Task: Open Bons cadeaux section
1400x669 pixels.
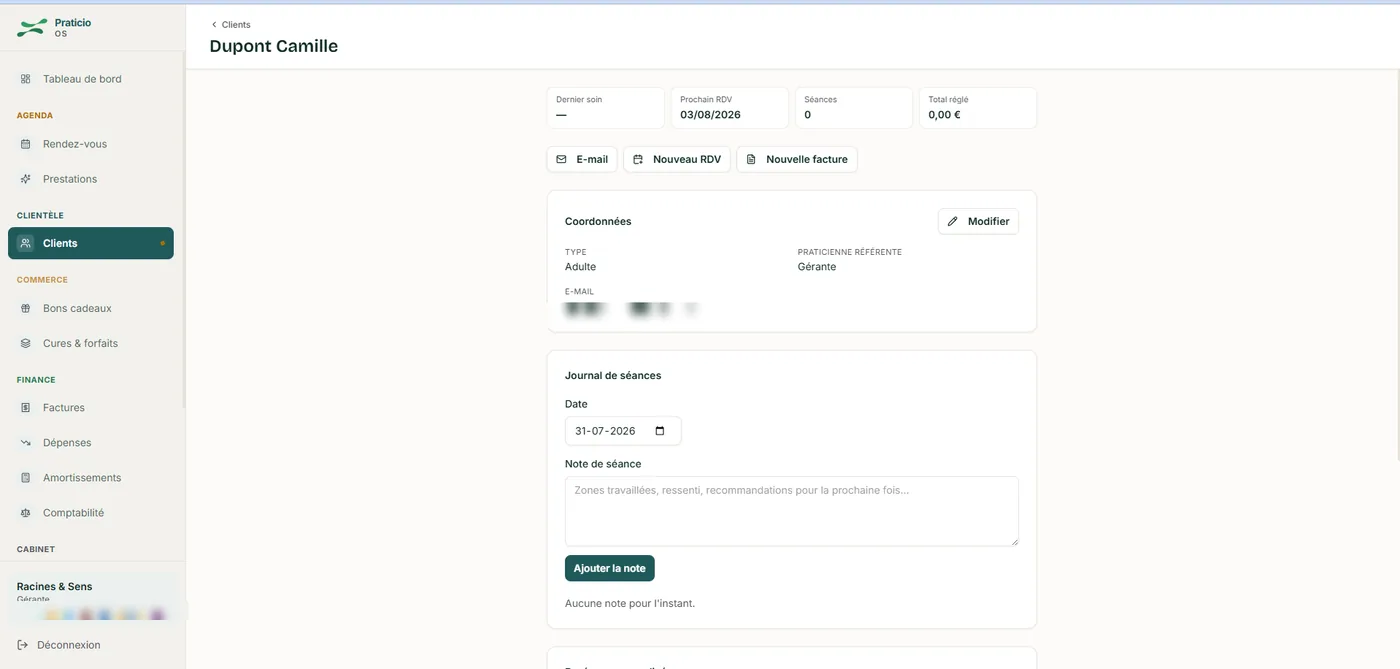Action: (91, 308)
